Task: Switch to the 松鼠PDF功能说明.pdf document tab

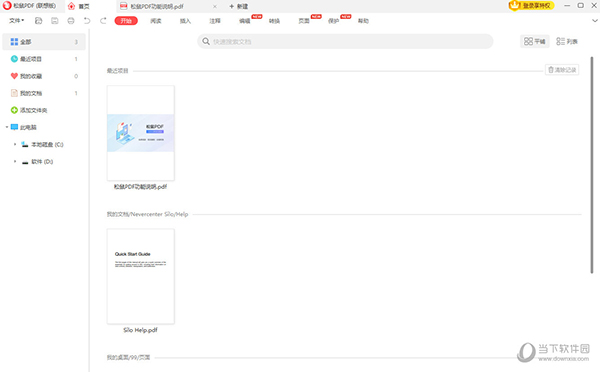Action: pos(157,6)
